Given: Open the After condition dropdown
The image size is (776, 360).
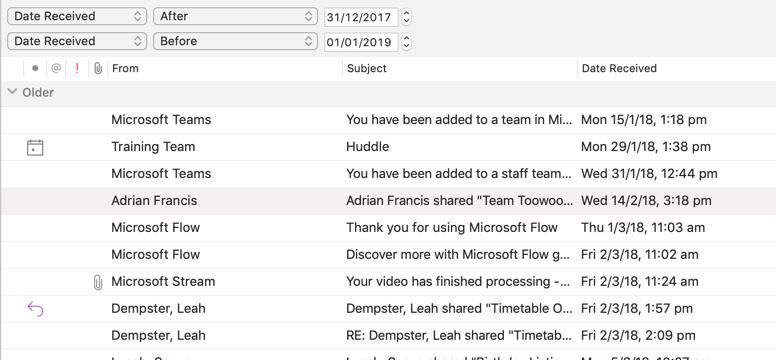Looking at the screenshot, I should [235, 16].
